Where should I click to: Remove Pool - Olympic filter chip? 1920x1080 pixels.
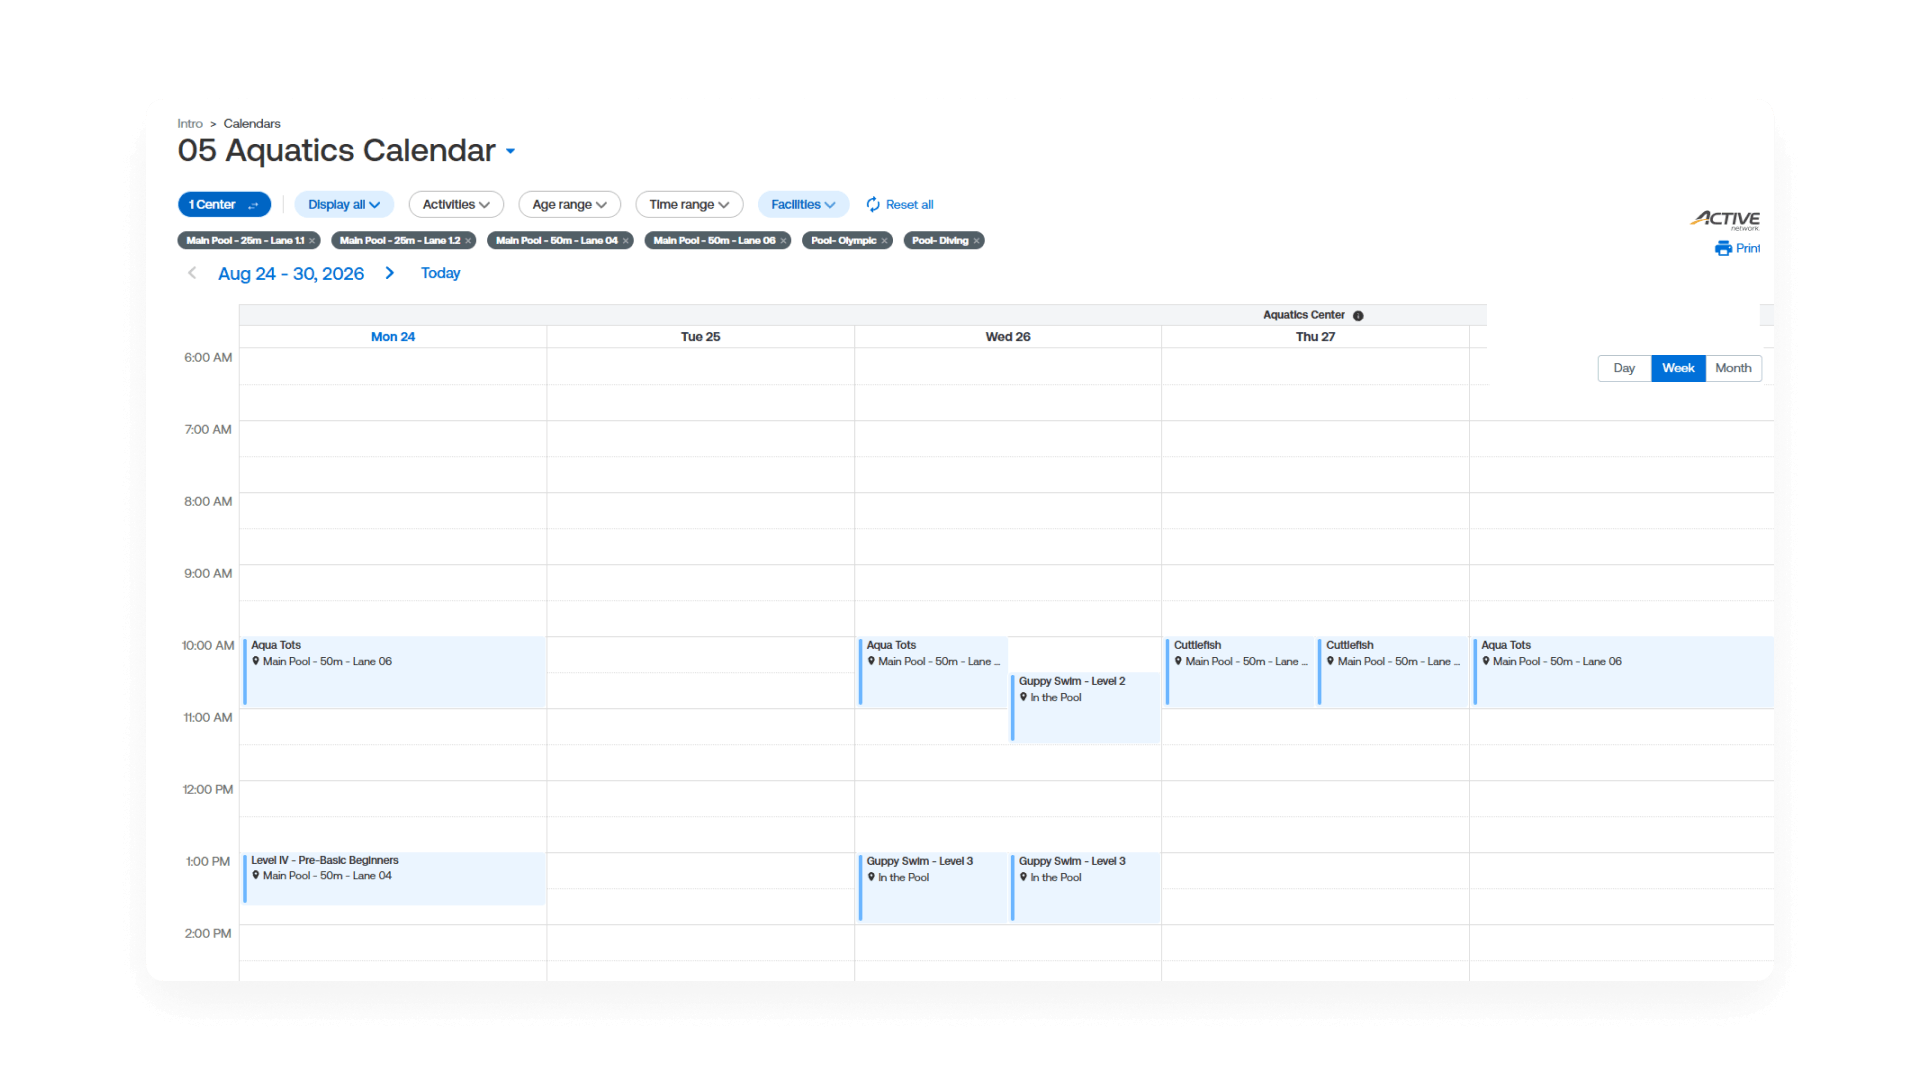(885, 241)
